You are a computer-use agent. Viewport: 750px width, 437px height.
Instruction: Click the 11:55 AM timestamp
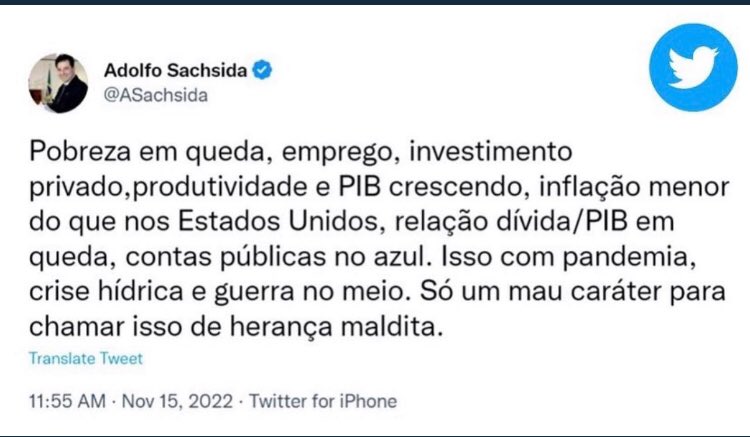[67, 401]
